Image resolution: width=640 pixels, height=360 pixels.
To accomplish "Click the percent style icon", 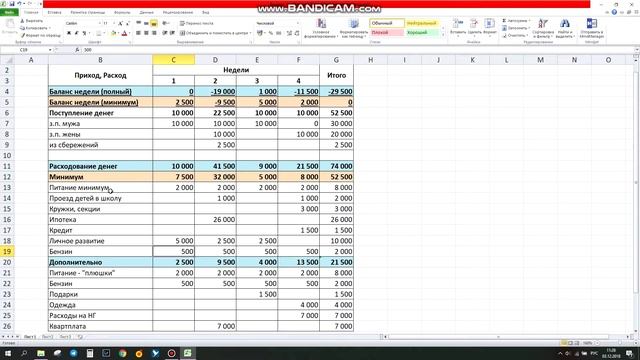I will [x=271, y=33].
